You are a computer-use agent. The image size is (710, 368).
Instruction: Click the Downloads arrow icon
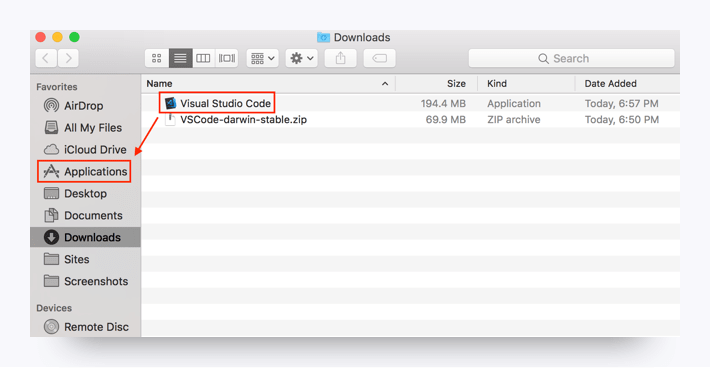pyautogui.click(x=51, y=237)
